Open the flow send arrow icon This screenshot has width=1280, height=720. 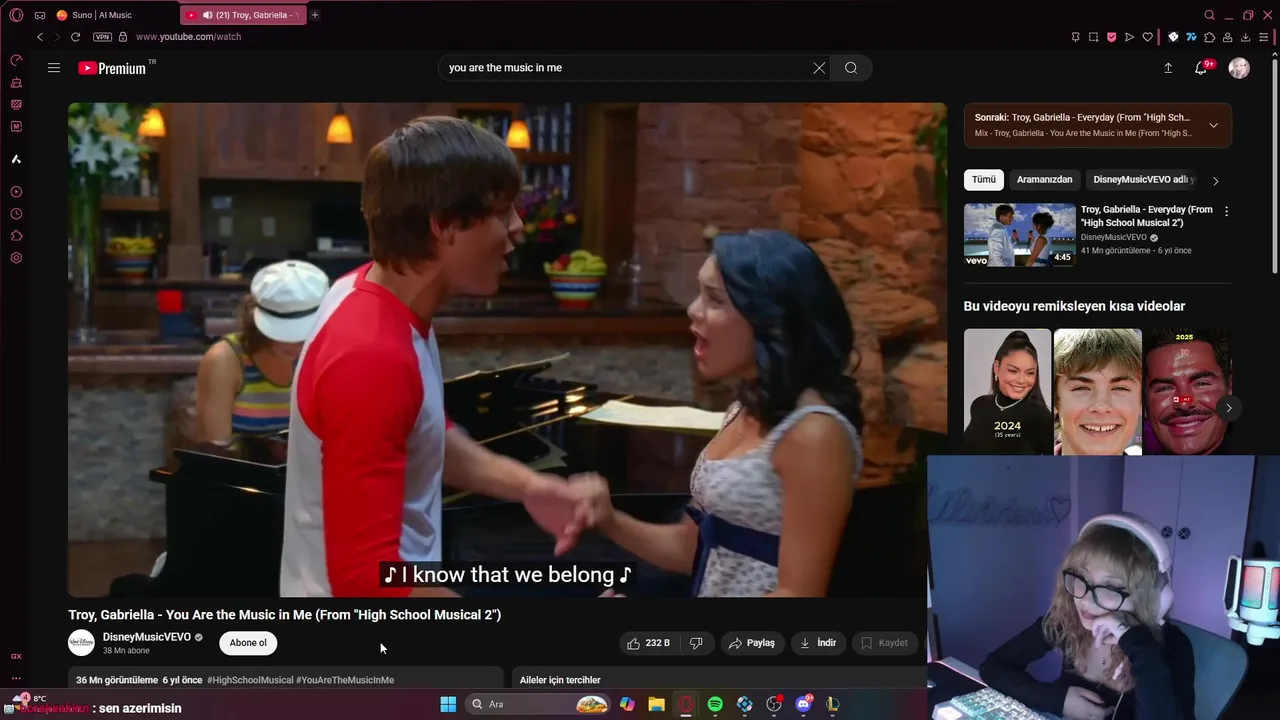tap(1129, 37)
